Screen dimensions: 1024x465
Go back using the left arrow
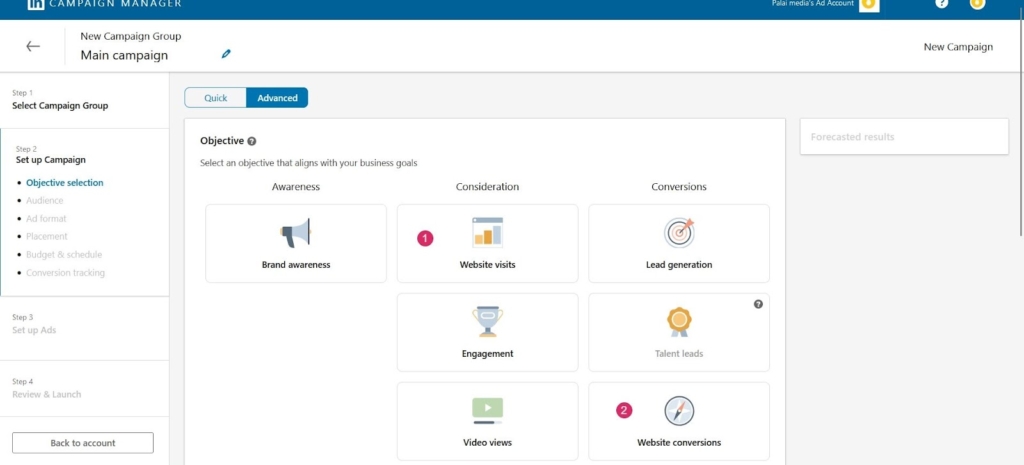pos(33,46)
